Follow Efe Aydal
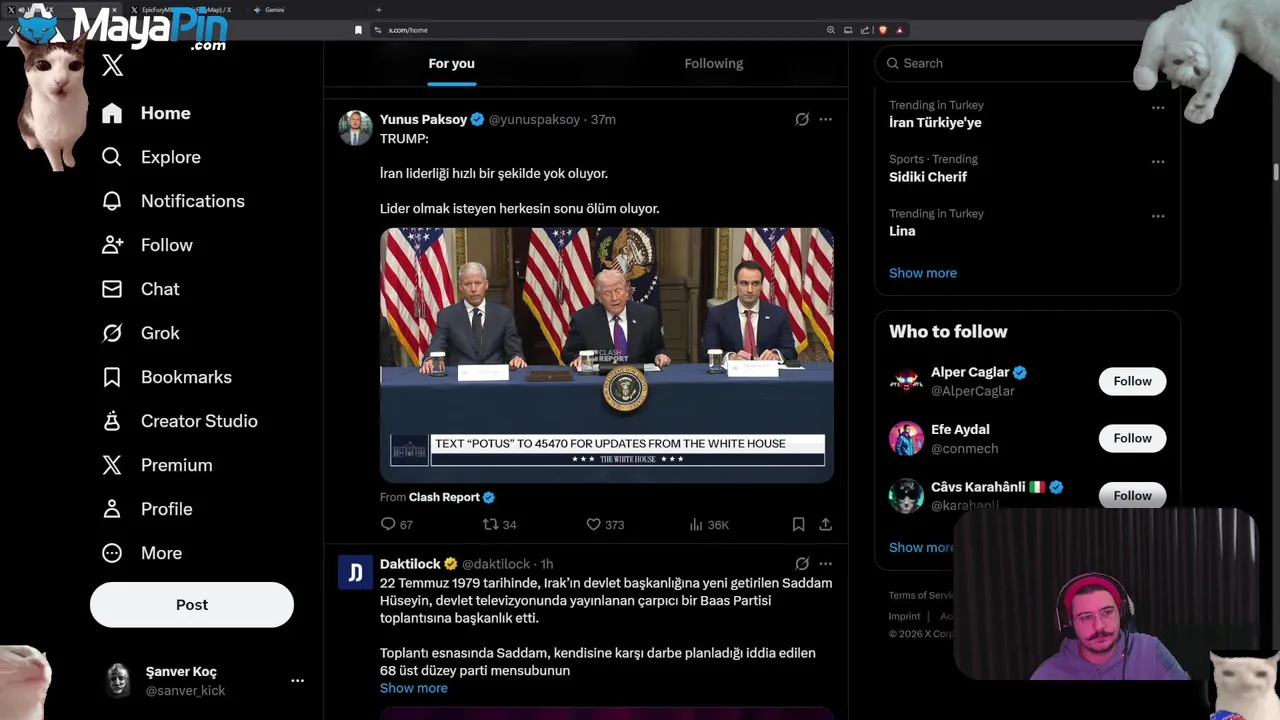1280x720 pixels. coord(1132,438)
